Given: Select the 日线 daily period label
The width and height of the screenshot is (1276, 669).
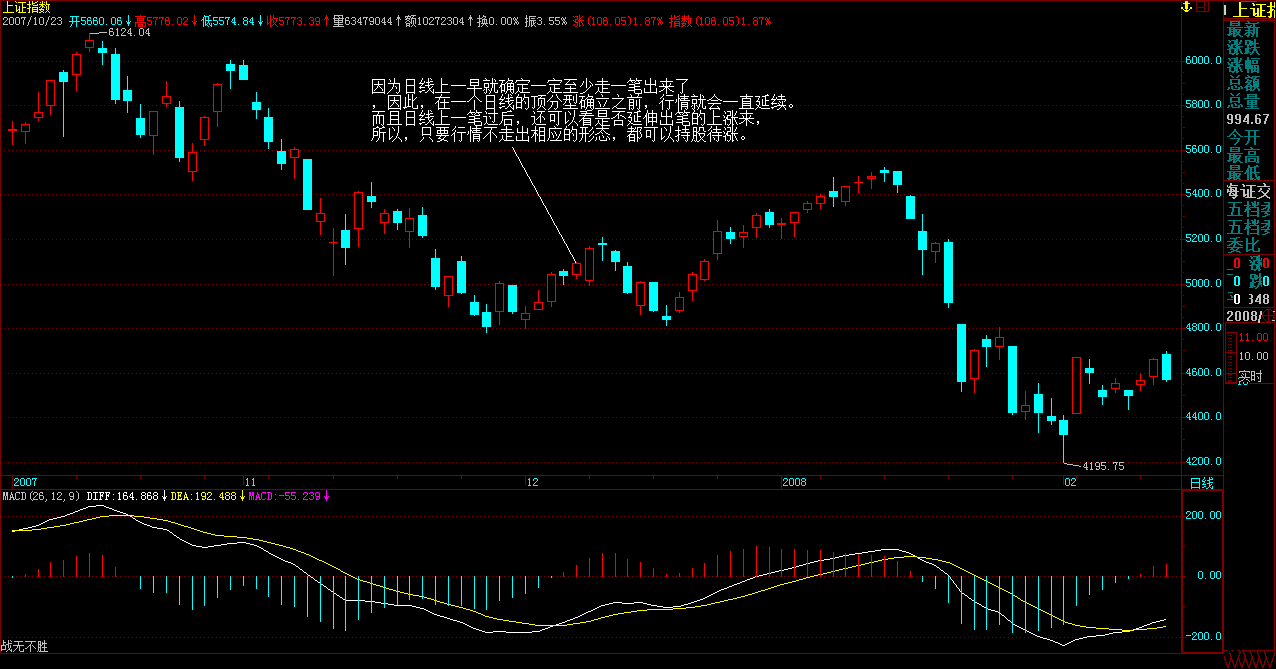Looking at the screenshot, I should click(x=1201, y=483).
